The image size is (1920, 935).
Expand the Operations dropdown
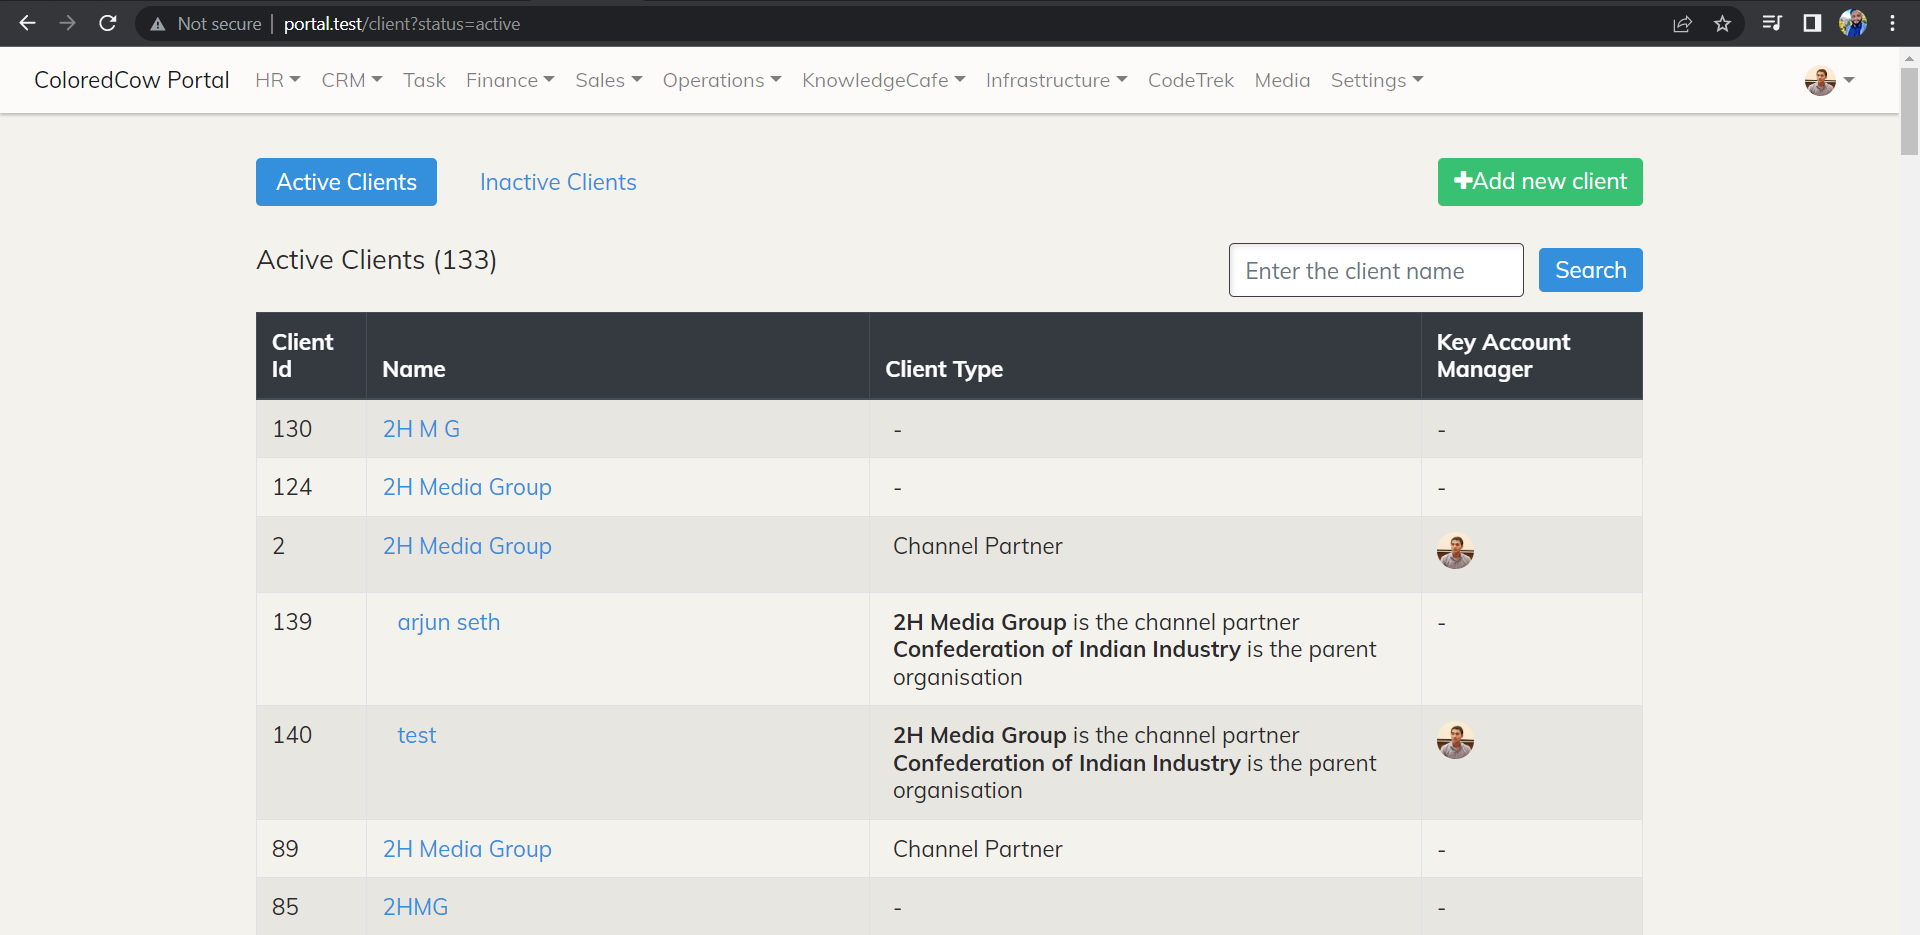click(x=721, y=80)
